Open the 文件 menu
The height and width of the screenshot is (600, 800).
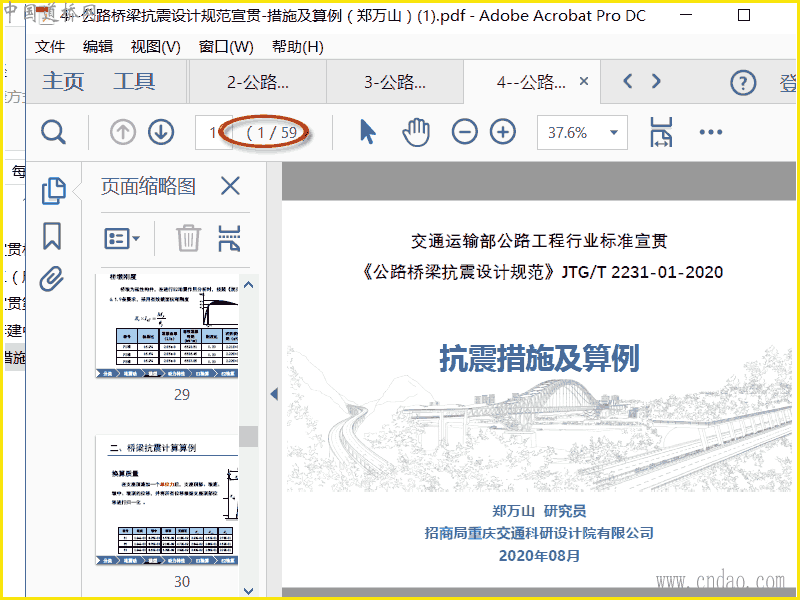point(49,47)
